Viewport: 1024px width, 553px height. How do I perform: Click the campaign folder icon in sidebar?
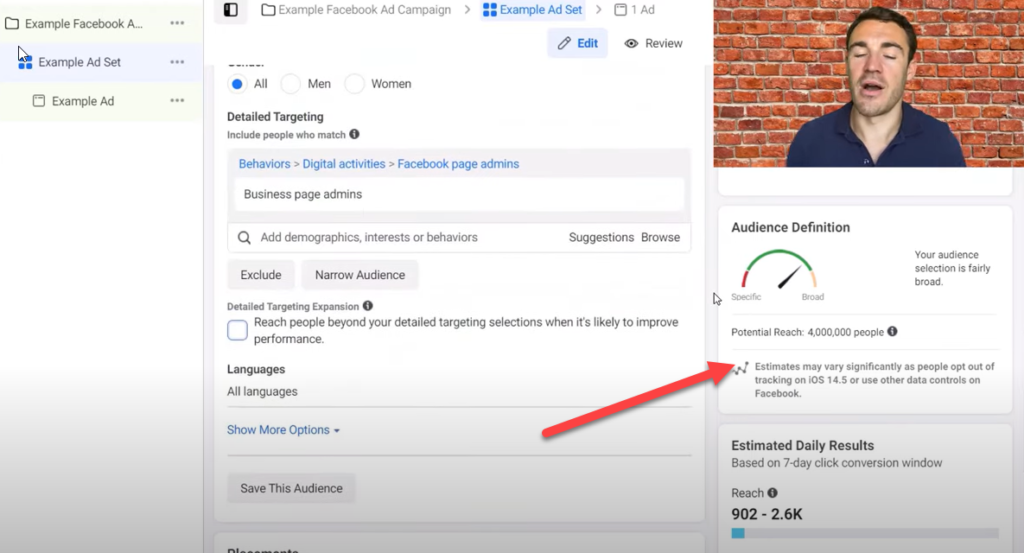[12, 24]
